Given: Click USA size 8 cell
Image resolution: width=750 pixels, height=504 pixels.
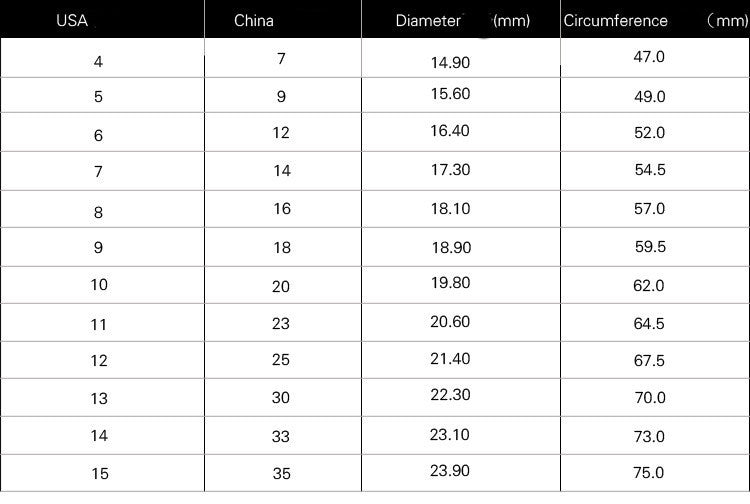Looking at the screenshot, I should [x=98, y=213].
